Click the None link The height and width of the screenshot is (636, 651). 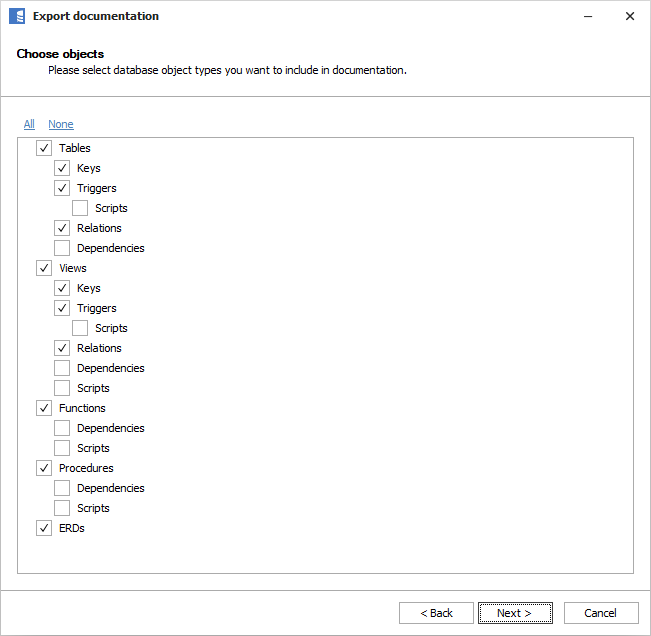(x=61, y=124)
